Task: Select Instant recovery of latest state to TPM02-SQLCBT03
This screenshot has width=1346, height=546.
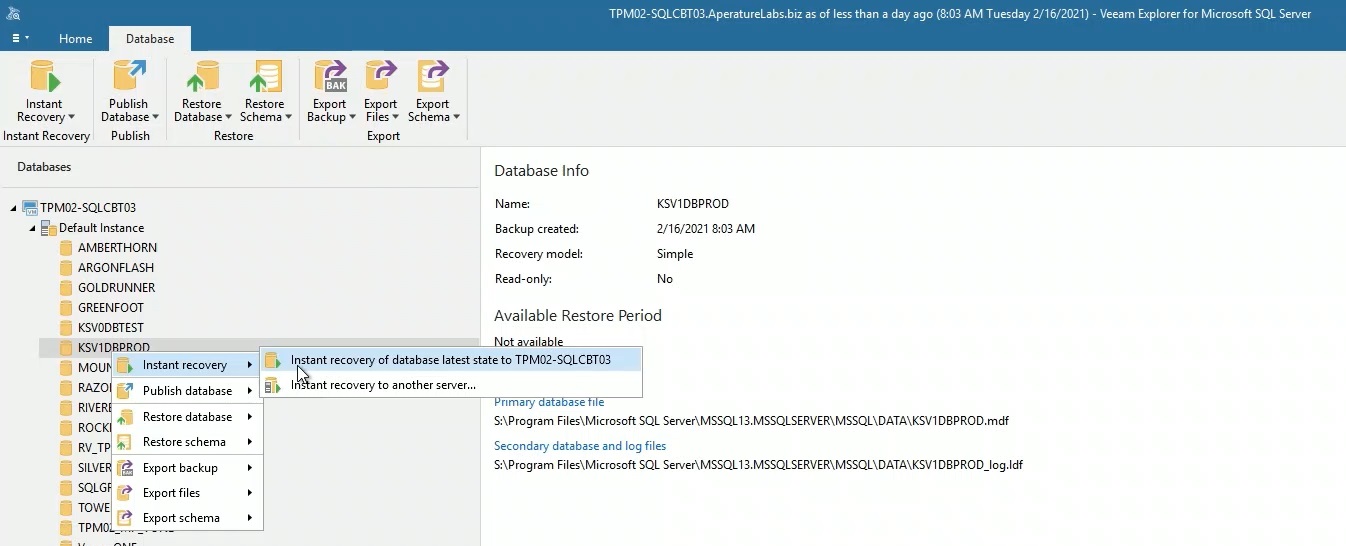Action: pyautogui.click(x=450, y=360)
